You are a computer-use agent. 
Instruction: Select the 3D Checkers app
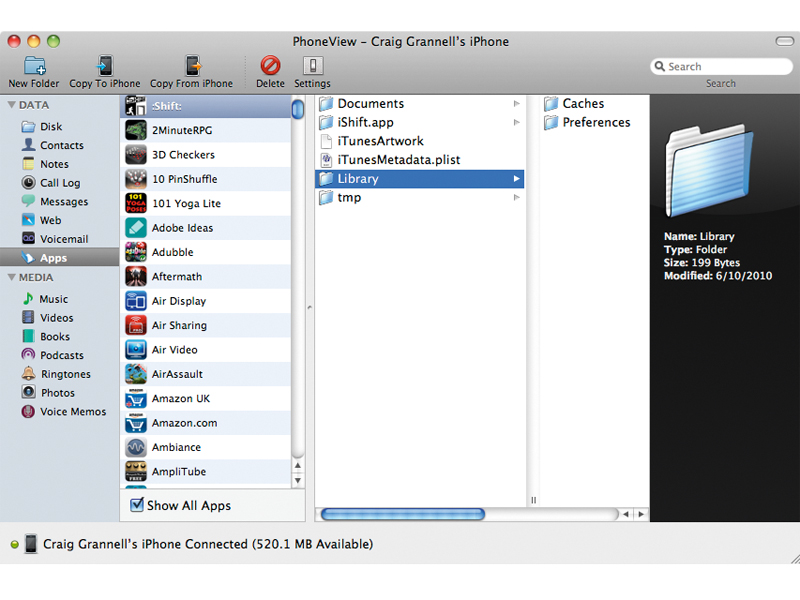pyautogui.click(x=206, y=155)
